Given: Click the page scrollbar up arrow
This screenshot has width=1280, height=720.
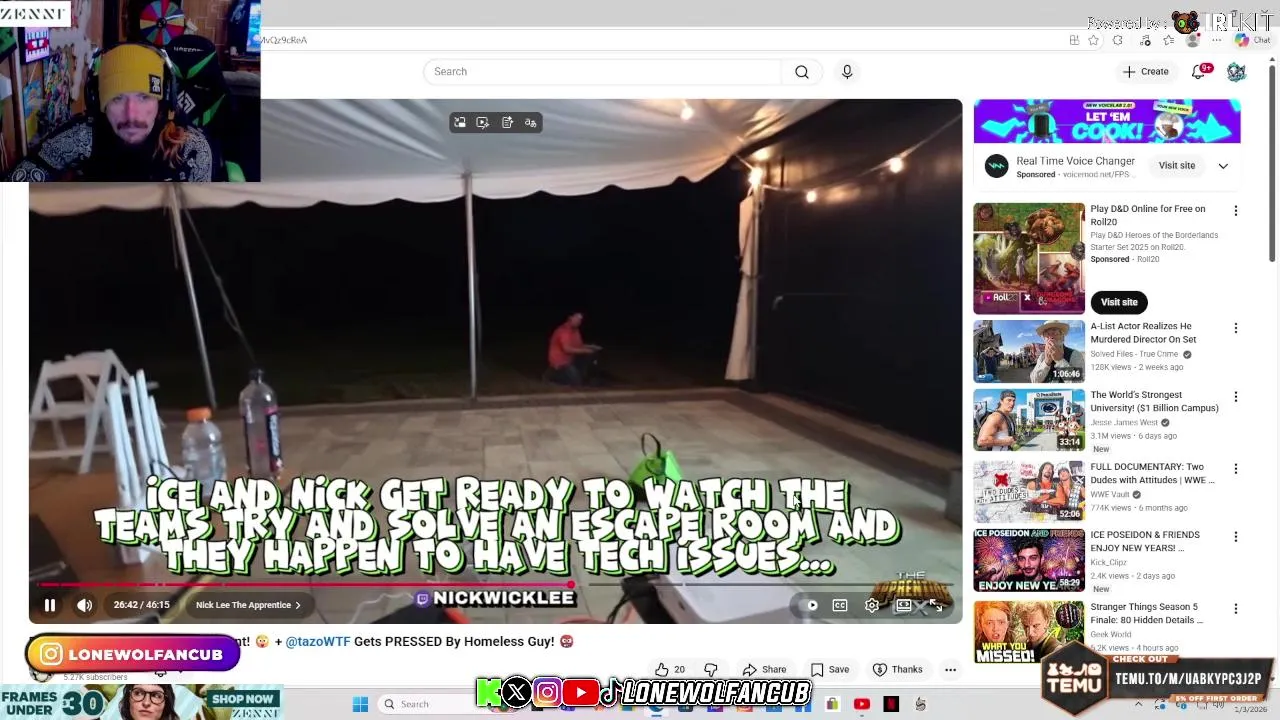Looking at the screenshot, I should 1273,58.
